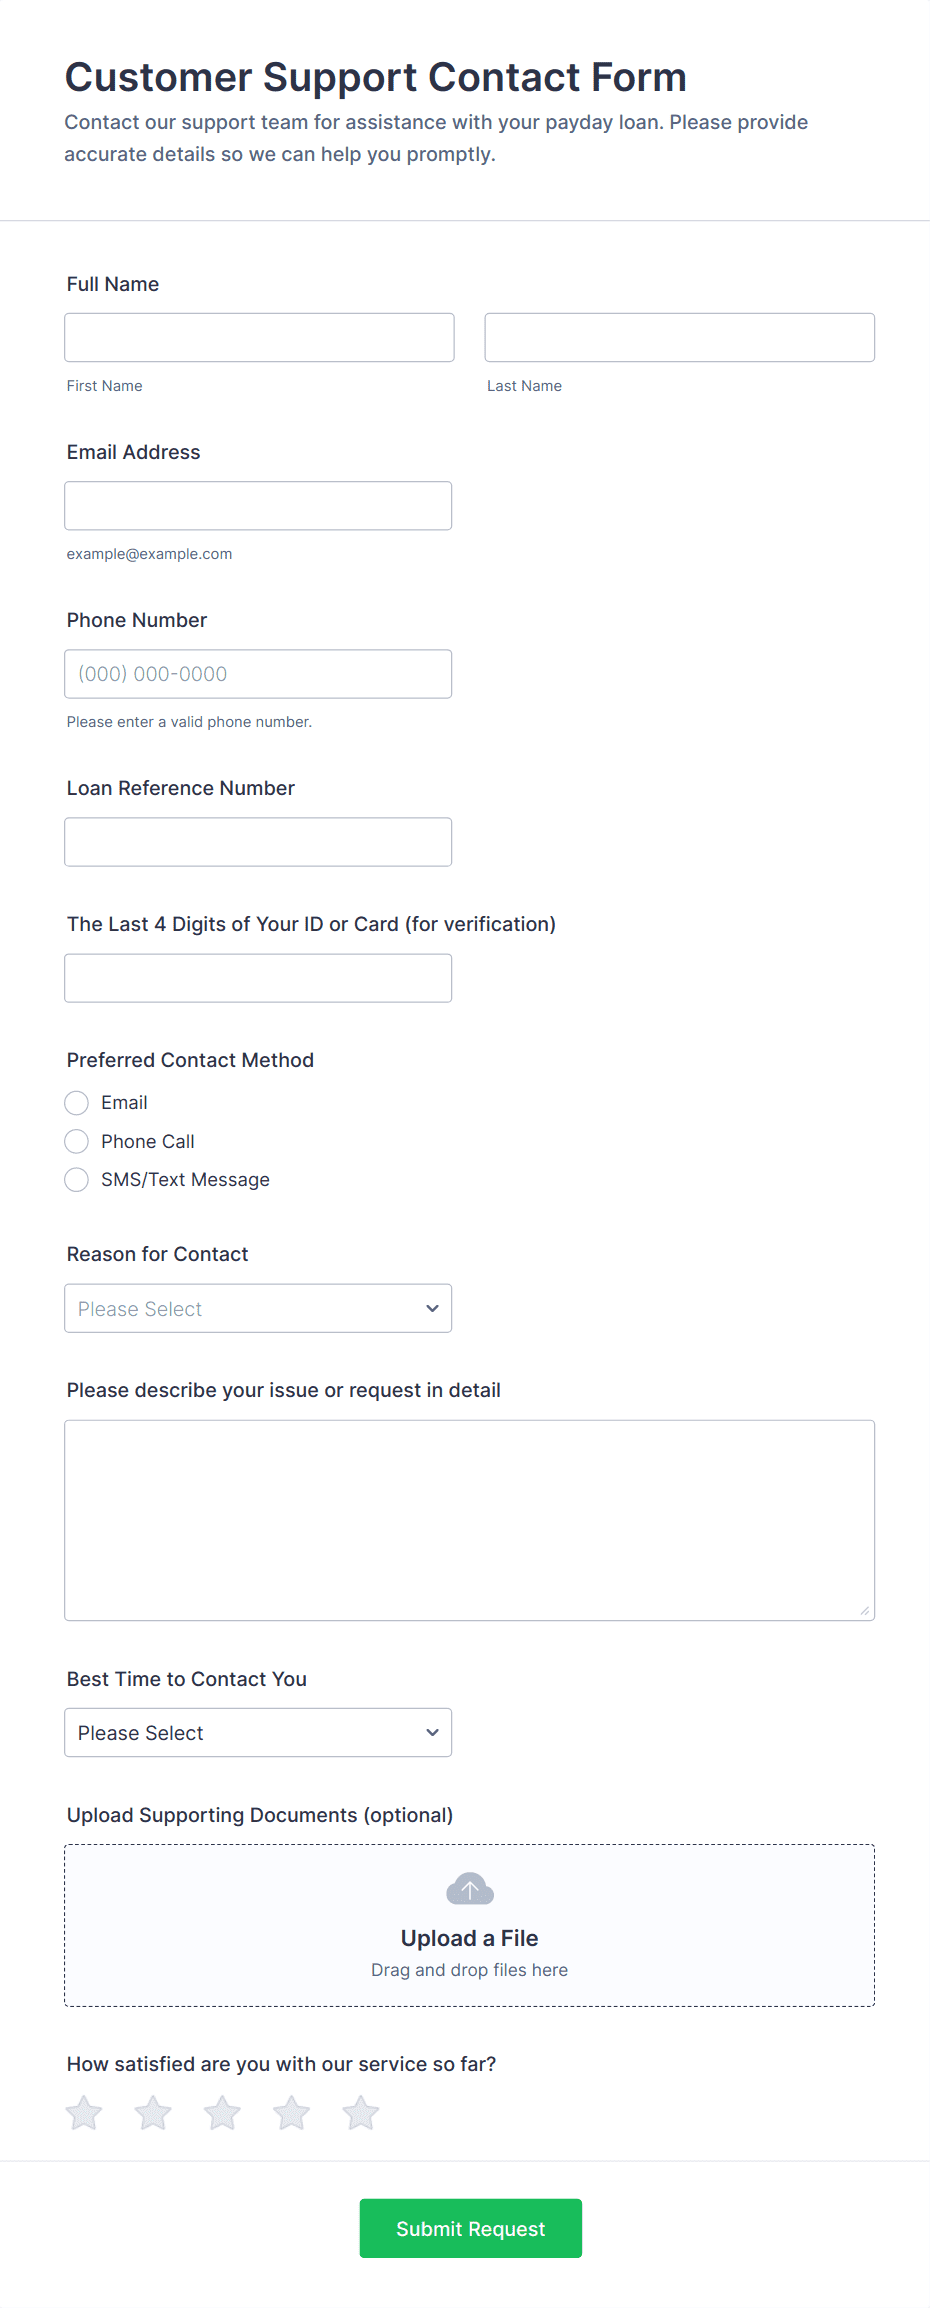Viewport: 930px width, 2308px height.
Task: Pick SMS/Text Message contact option
Action: pyautogui.click(x=77, y=1180)
